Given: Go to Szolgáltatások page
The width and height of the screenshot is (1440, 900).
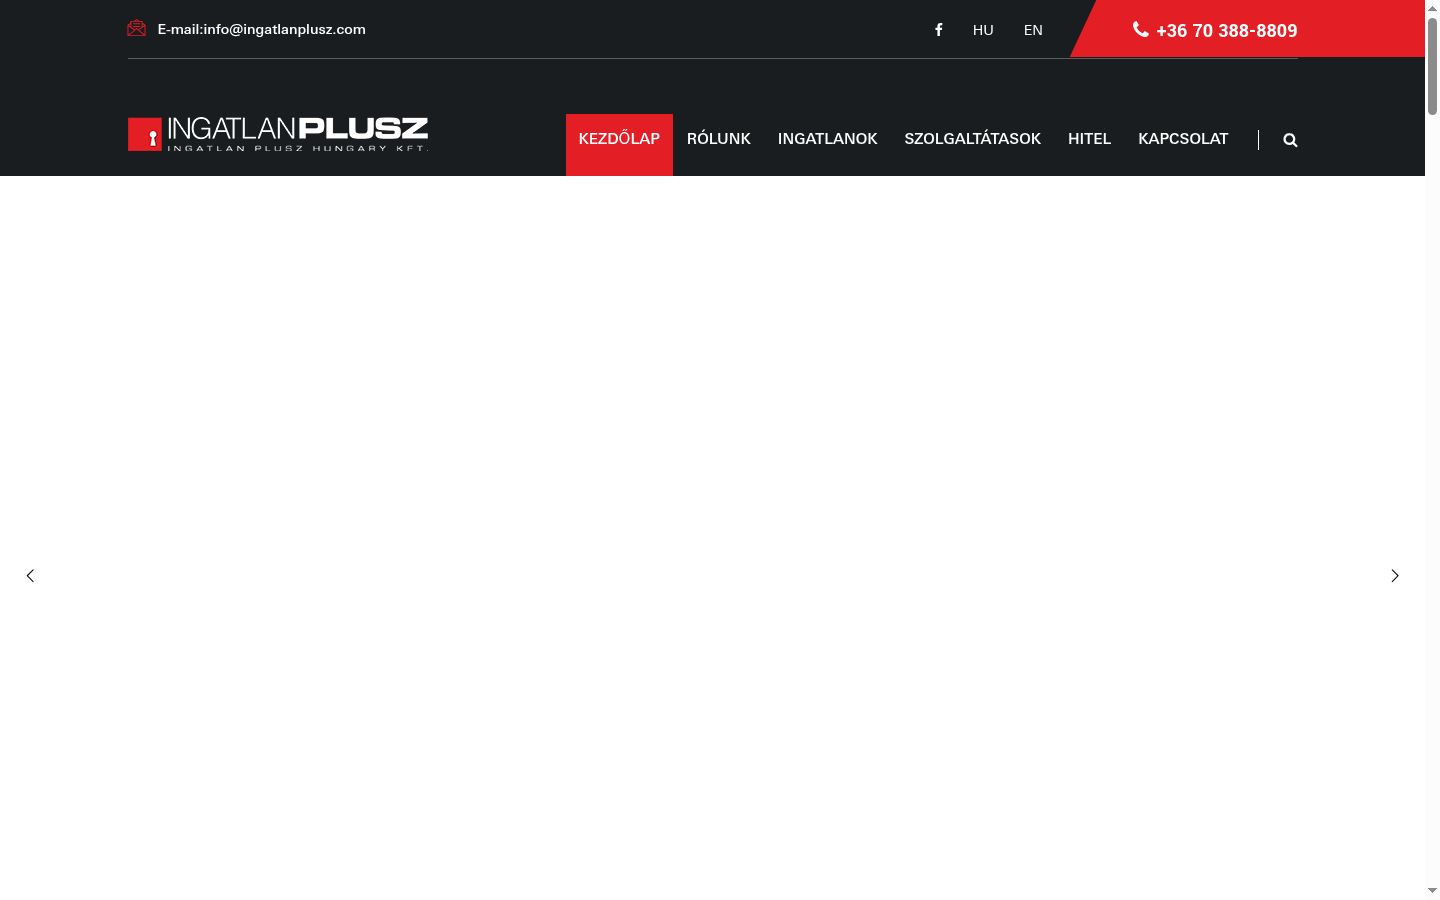Looking at the screenshot, I should tap(973, 139).
